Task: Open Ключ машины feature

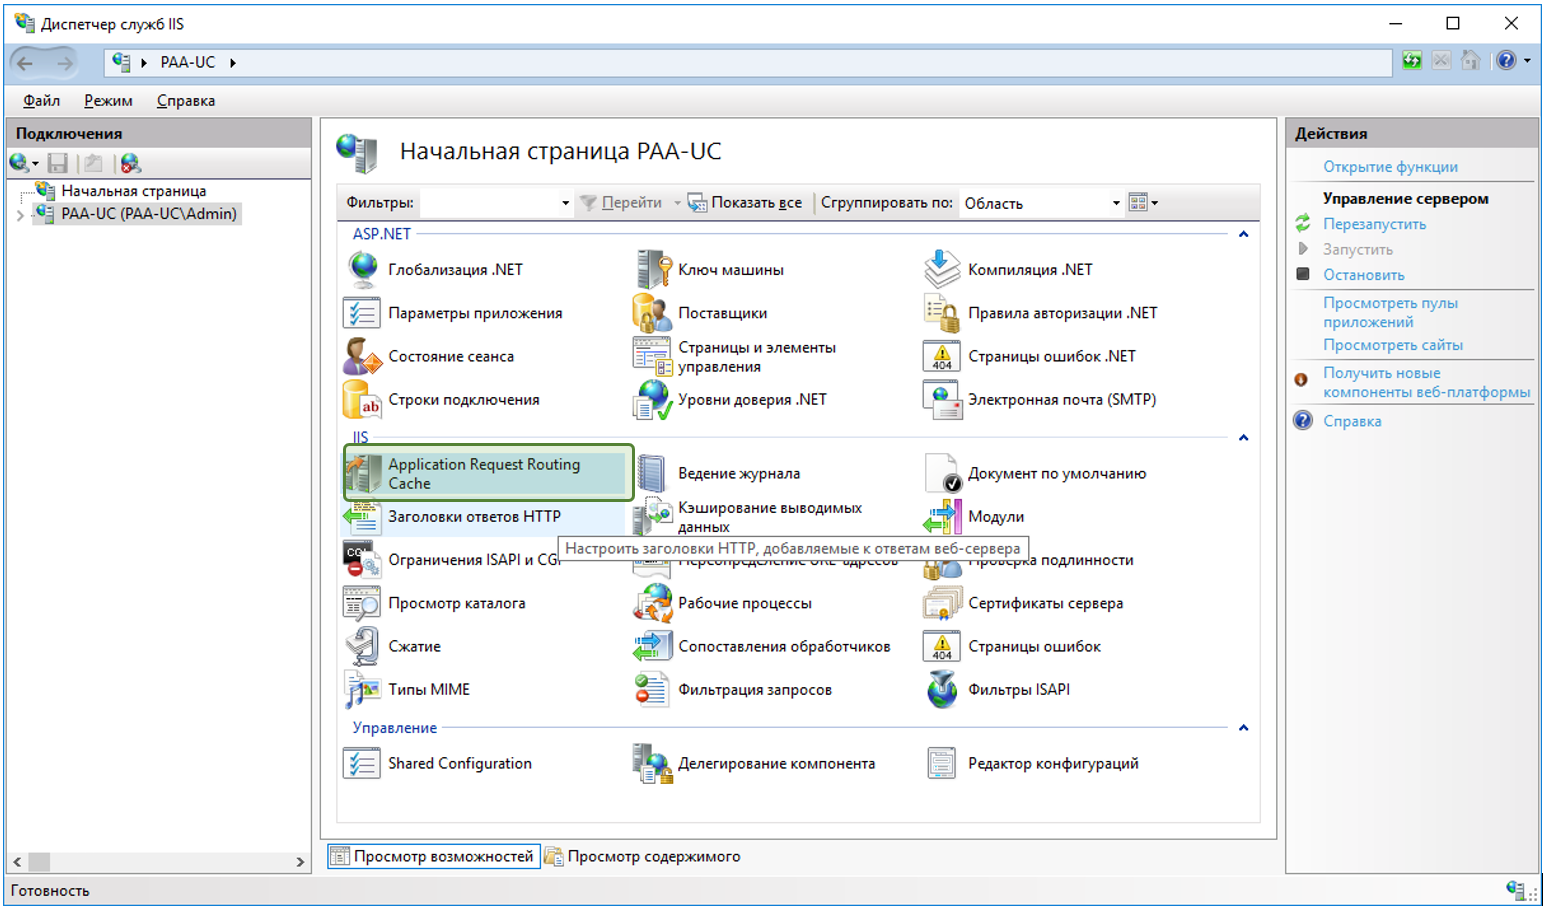Action: 709,270
